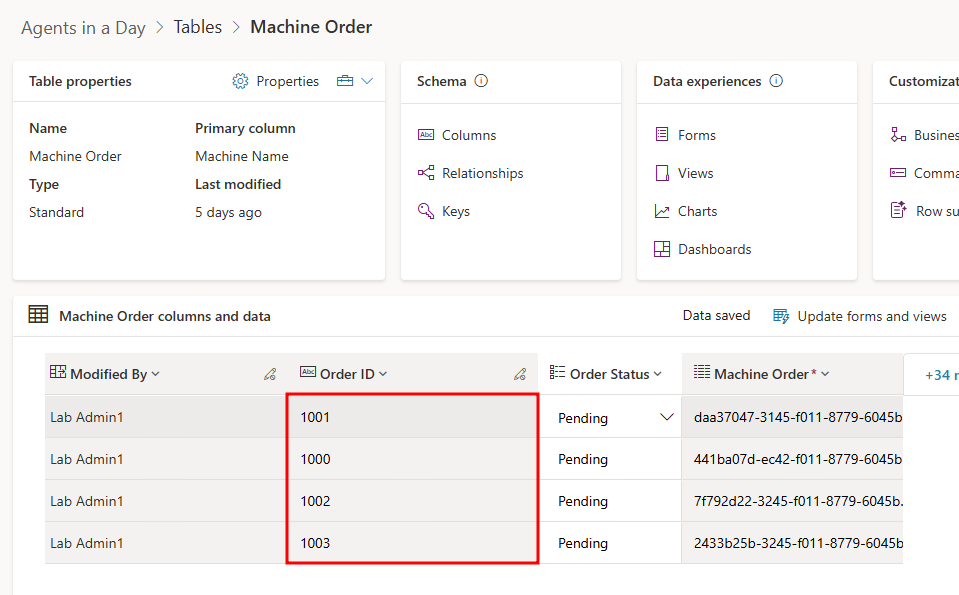Click the Dashboards icon
This screenshot has width=959, height=595.
click(x=662, y=249)
